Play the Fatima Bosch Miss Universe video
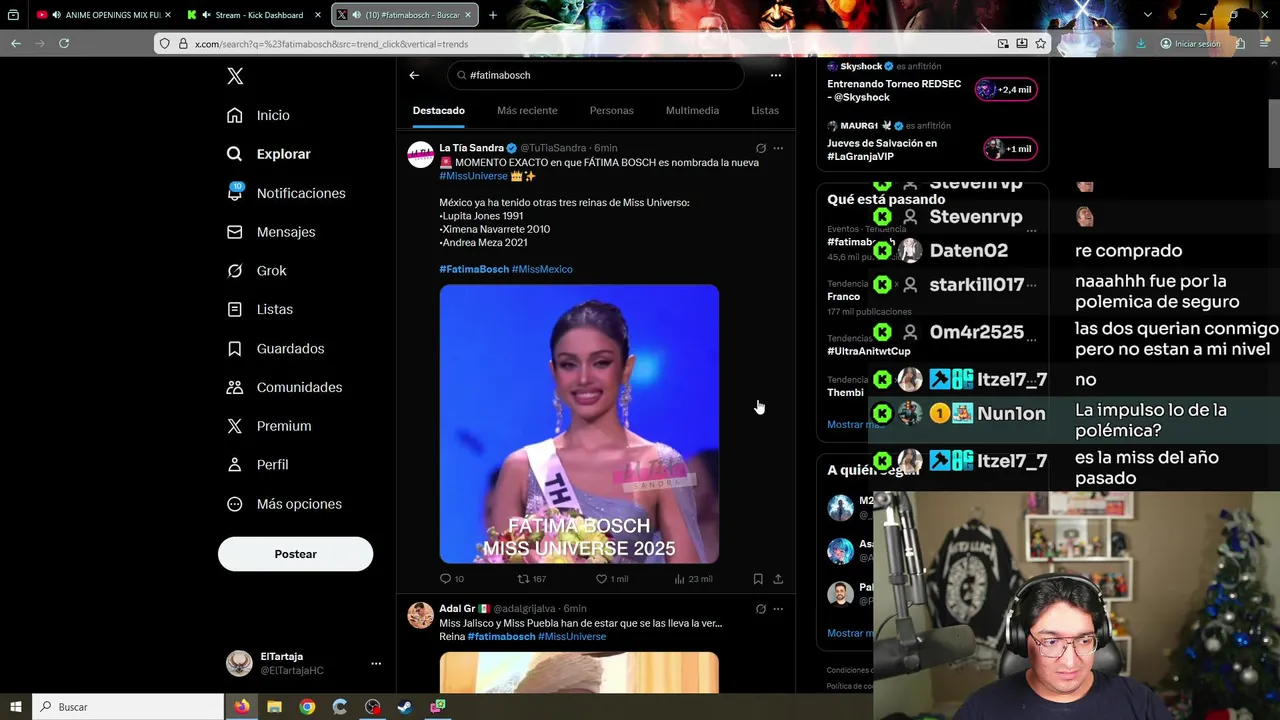Image resolution: width=1280 pixels, height=720 pixels. (x=579, y=424)
